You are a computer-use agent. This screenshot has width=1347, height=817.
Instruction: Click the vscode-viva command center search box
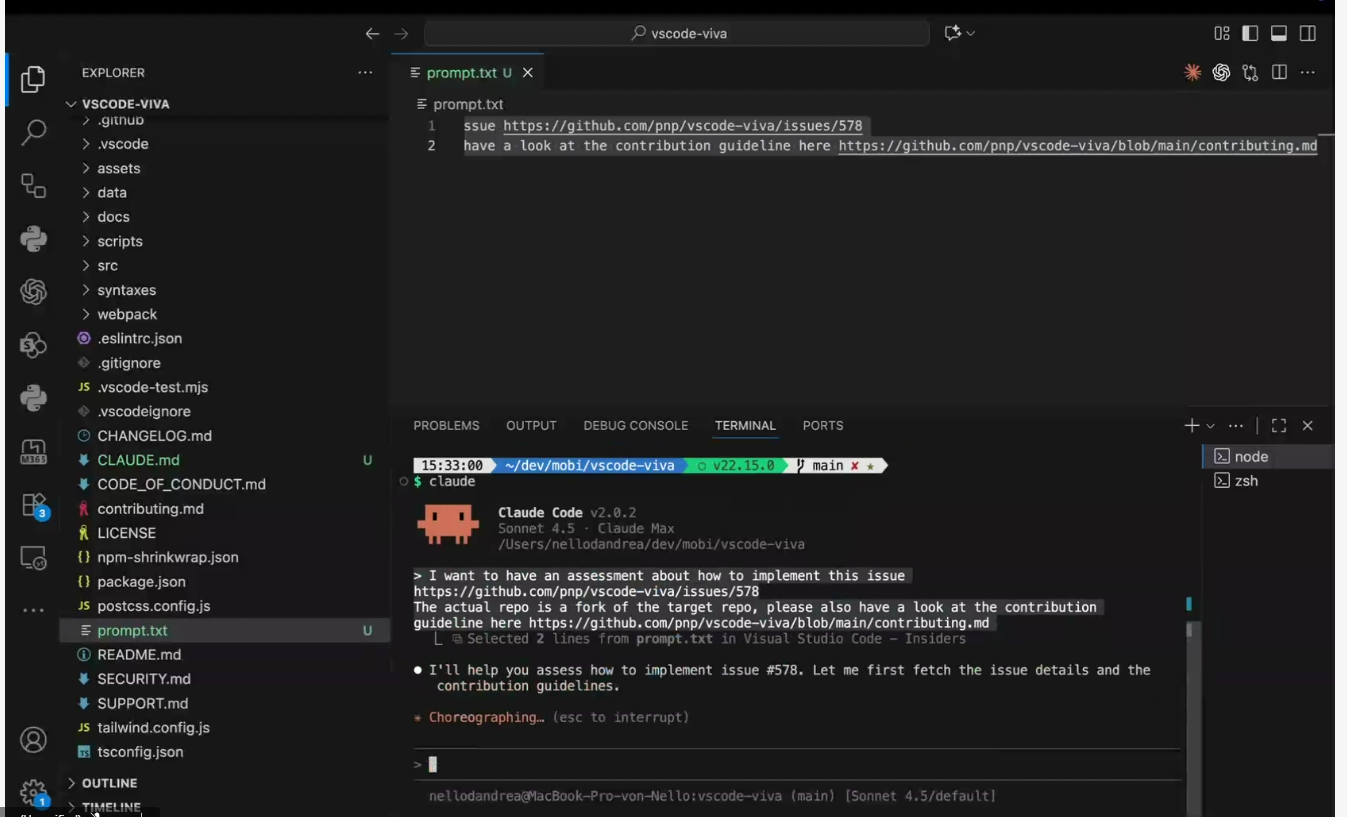pos(678,33)
